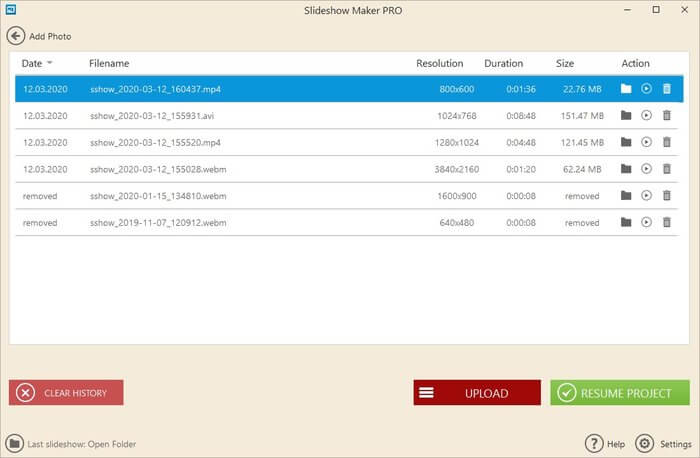The width and height of the screenshot is (700, 458).
Task: Play the sshow_2020-01-15_134810.webm entry
Action: (x=646, y=196)
